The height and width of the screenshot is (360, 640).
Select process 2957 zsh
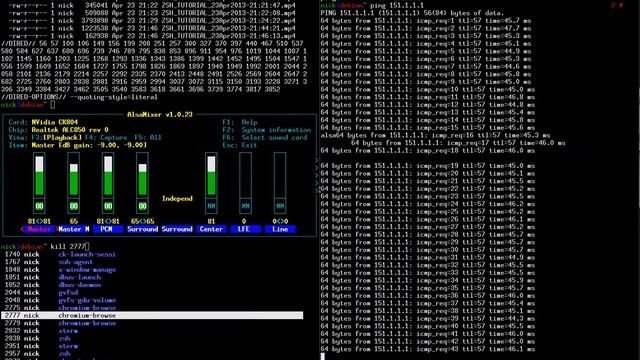coord(38,354)
